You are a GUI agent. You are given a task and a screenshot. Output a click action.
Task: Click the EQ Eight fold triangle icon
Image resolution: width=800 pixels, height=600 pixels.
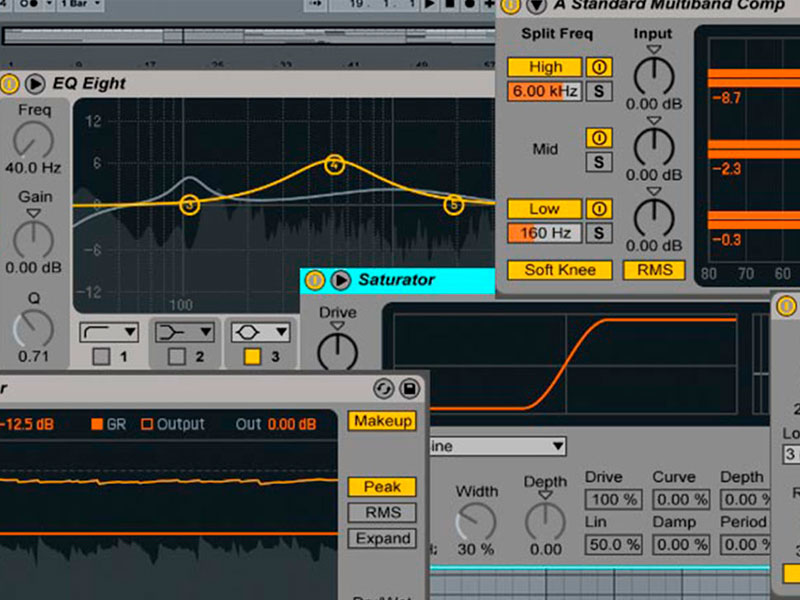36,83
